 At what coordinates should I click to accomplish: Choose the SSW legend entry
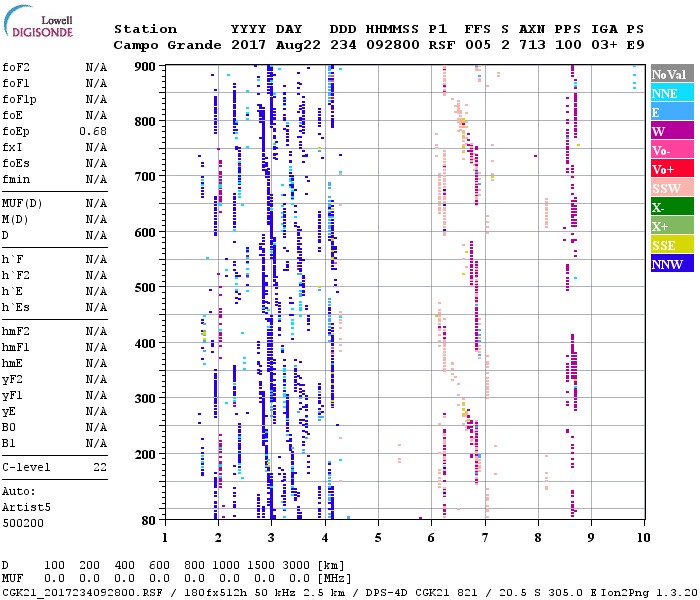pos(669,188)
